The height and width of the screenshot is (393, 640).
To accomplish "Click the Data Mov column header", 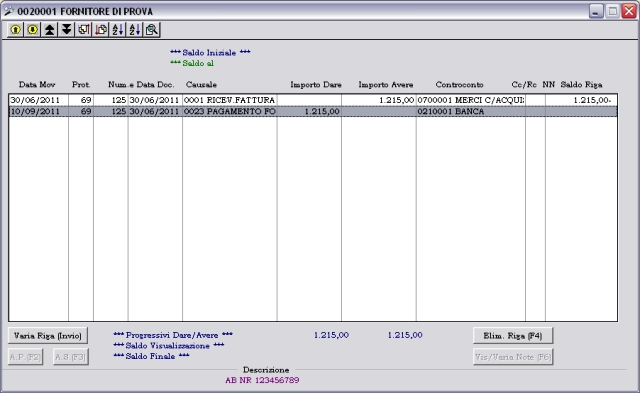I will 37,84.
